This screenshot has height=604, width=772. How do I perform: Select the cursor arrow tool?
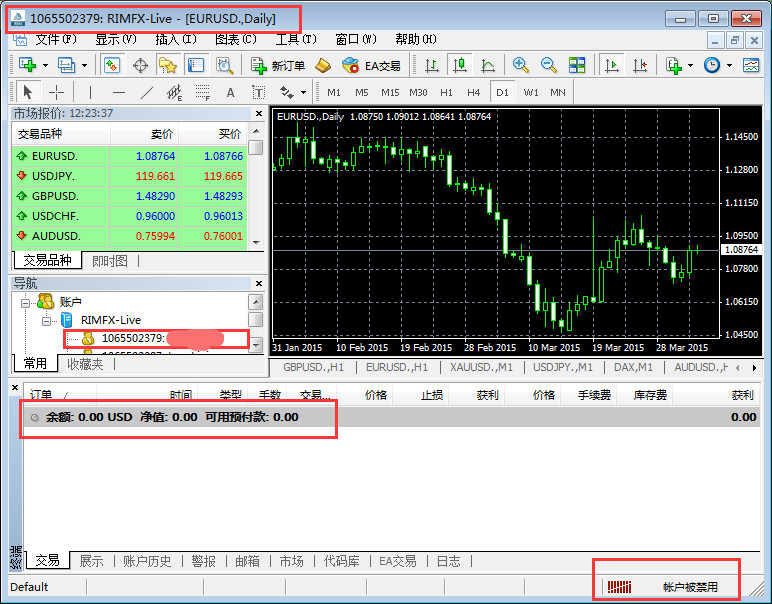(x=28, y=92)
